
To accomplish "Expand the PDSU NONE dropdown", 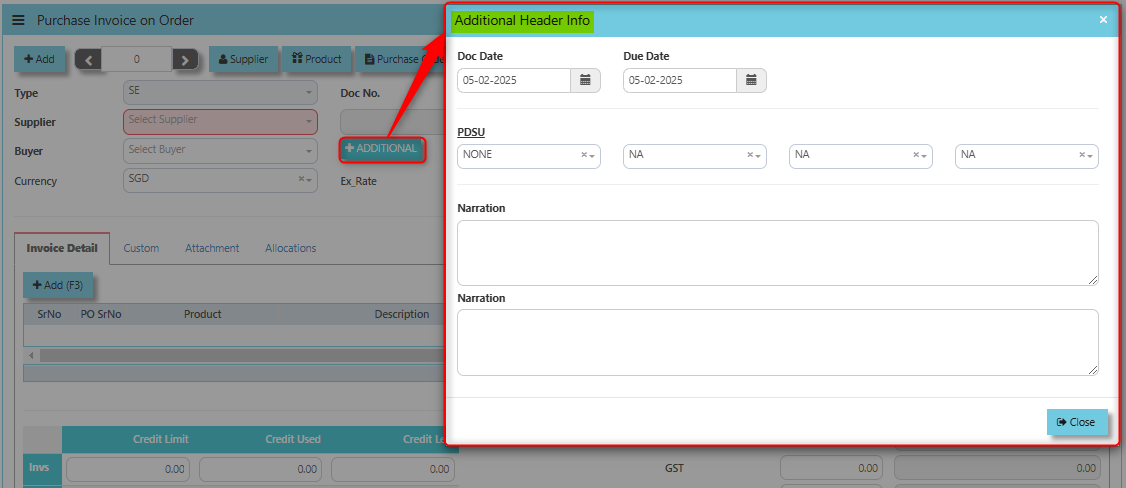I will [x=593, y=156].
